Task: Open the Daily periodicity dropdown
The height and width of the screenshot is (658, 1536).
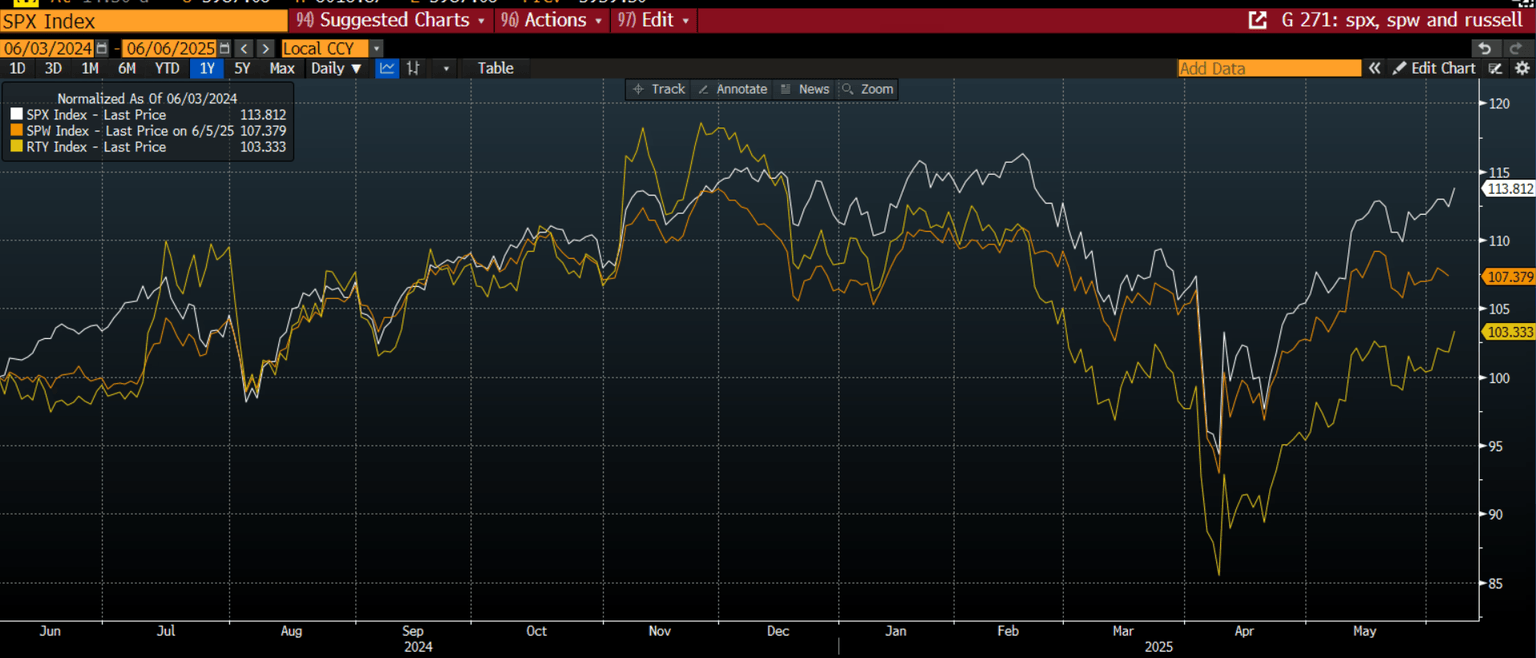Action: click(336, 68)
